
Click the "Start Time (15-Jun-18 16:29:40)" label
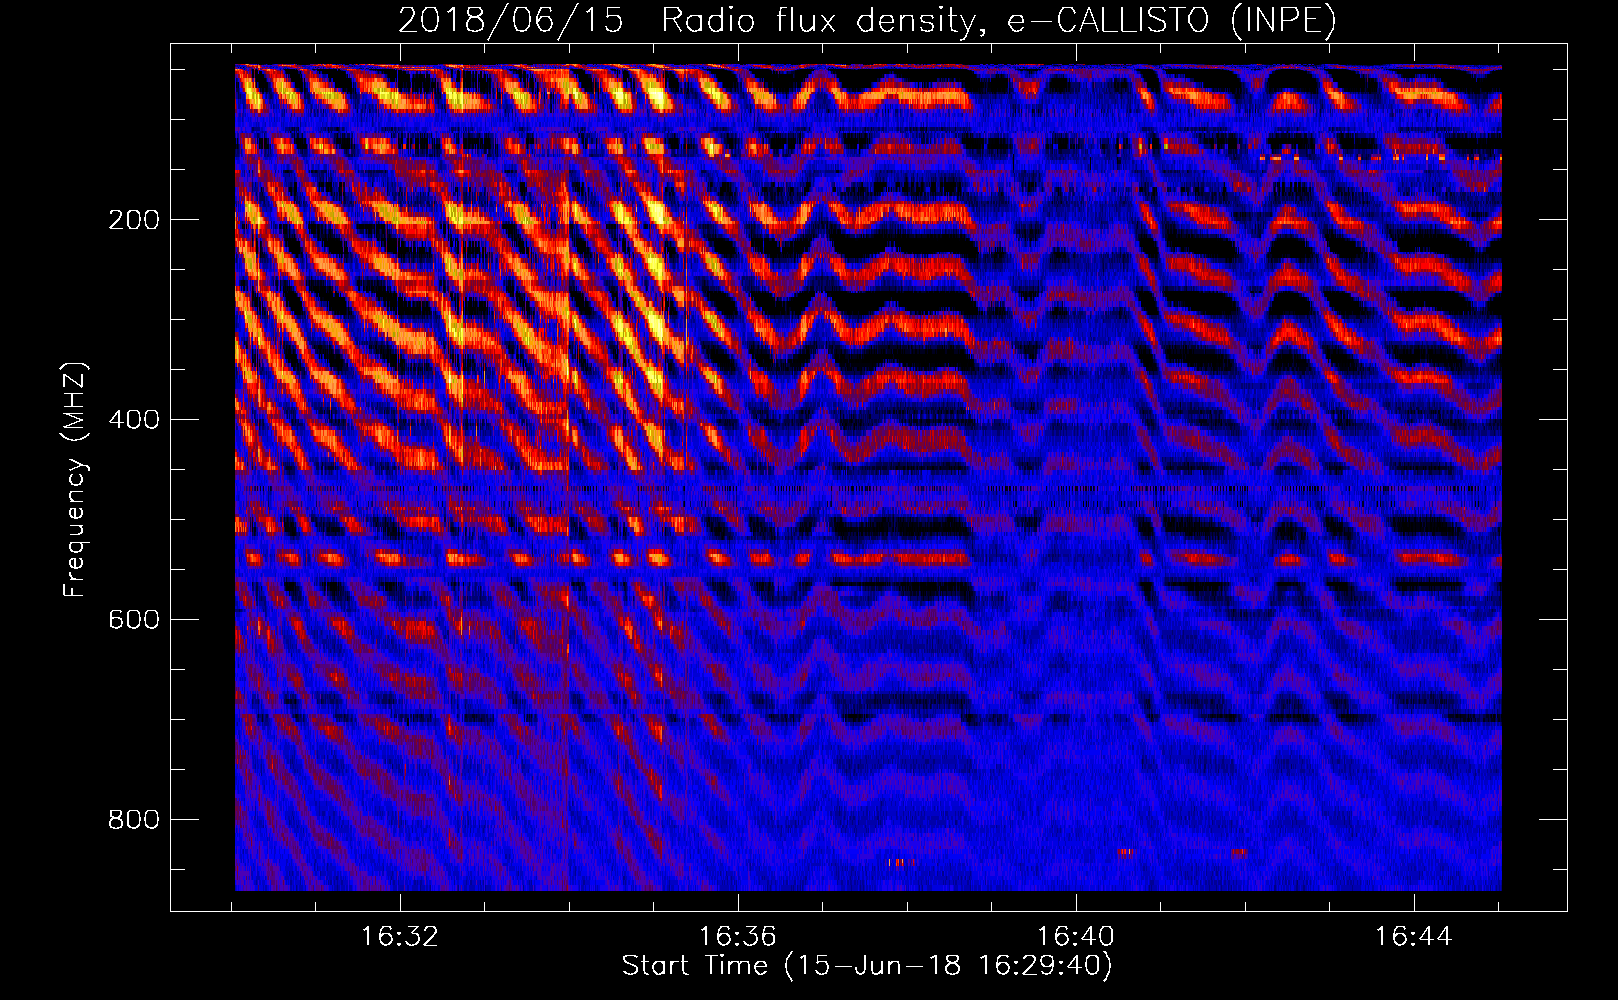tap(867, 966)
